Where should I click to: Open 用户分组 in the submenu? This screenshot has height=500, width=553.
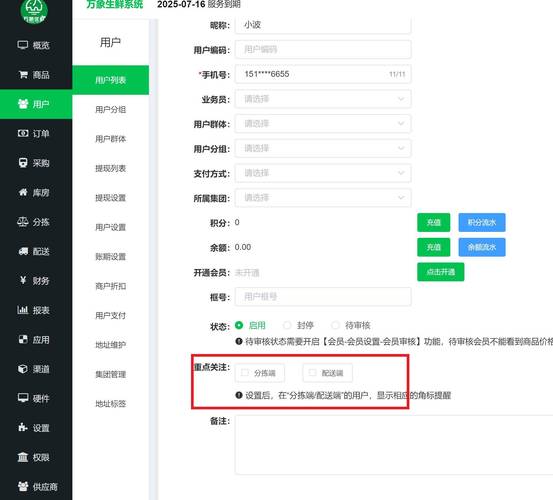pyautogui.click(x=110, y=110)
